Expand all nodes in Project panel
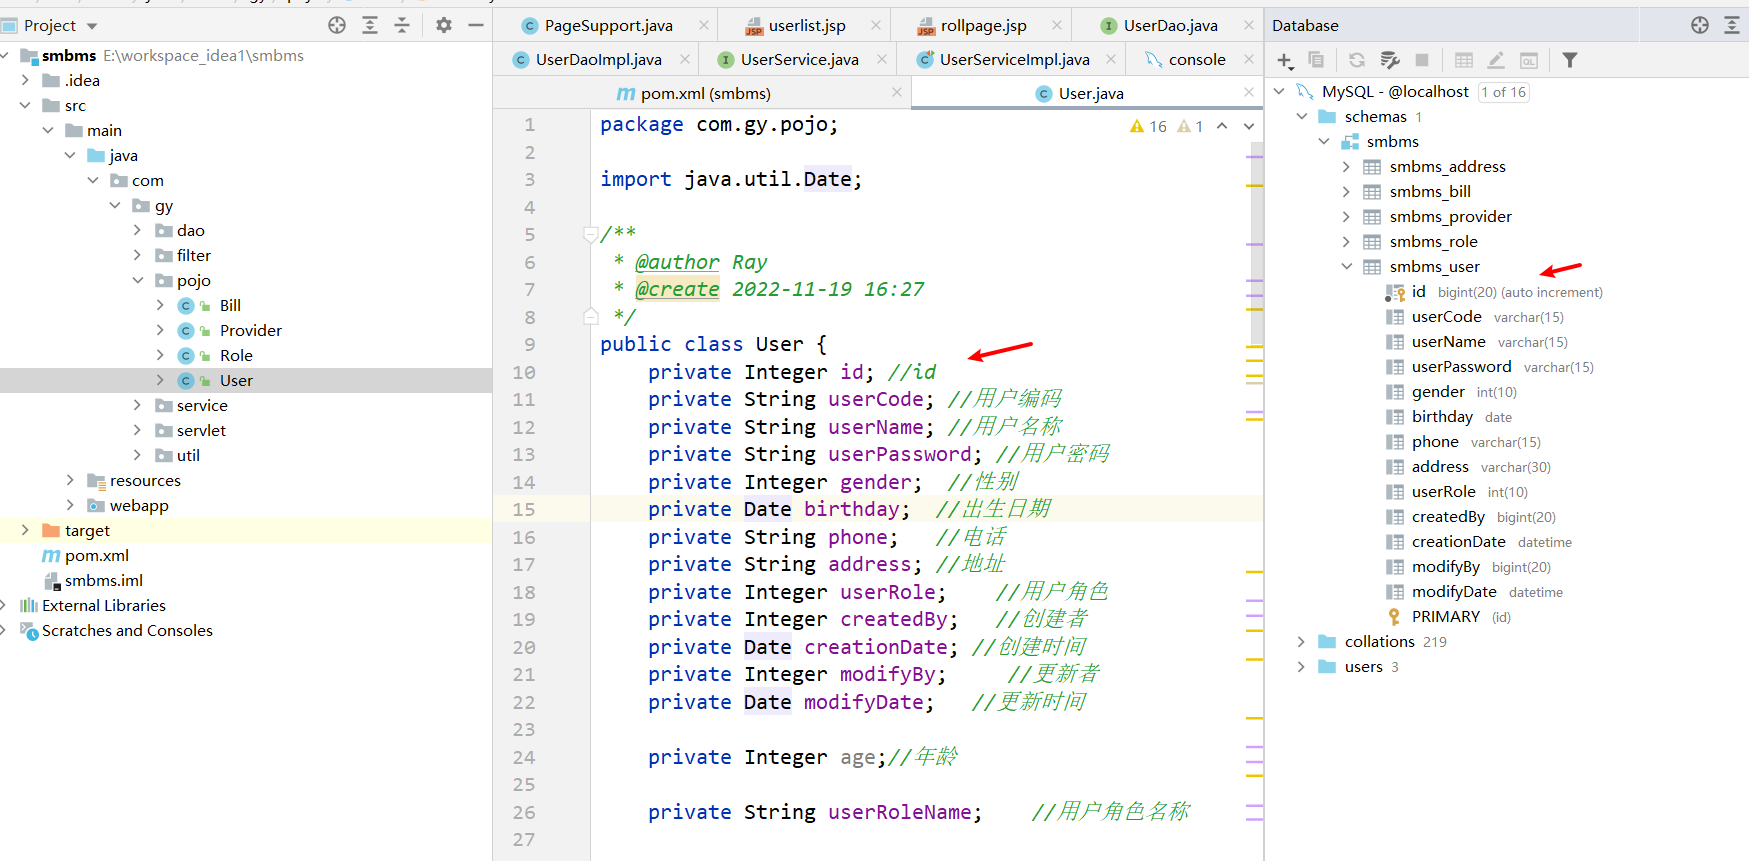The image size is (1749, 861). pyautogui.click(x=370, y=25)
